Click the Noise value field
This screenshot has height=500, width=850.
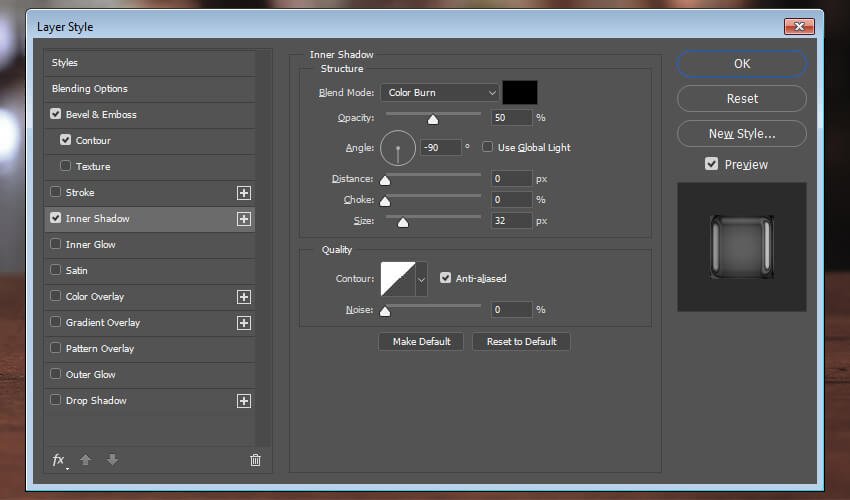[512, 310]
